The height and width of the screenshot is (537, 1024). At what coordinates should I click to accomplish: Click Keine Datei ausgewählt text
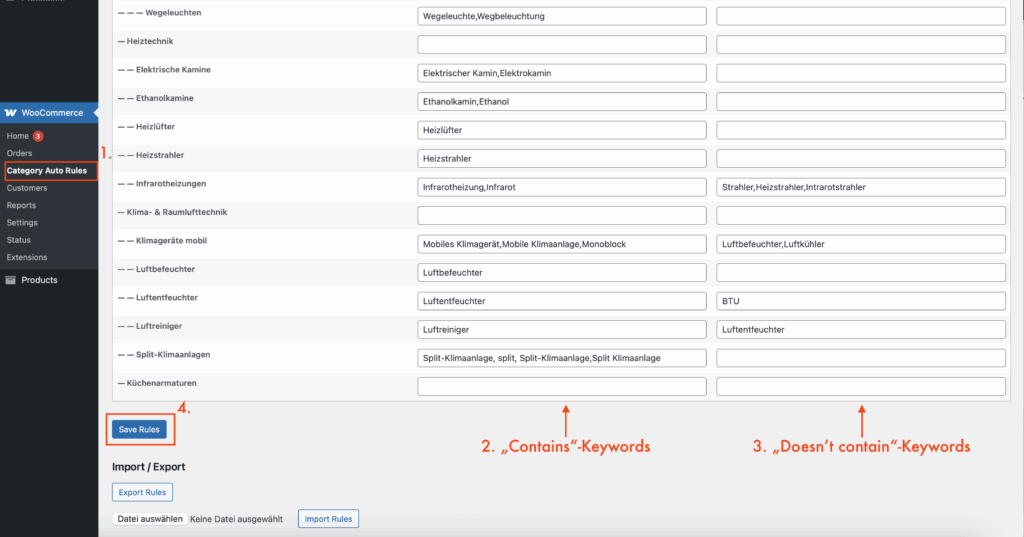click(236, 519)
